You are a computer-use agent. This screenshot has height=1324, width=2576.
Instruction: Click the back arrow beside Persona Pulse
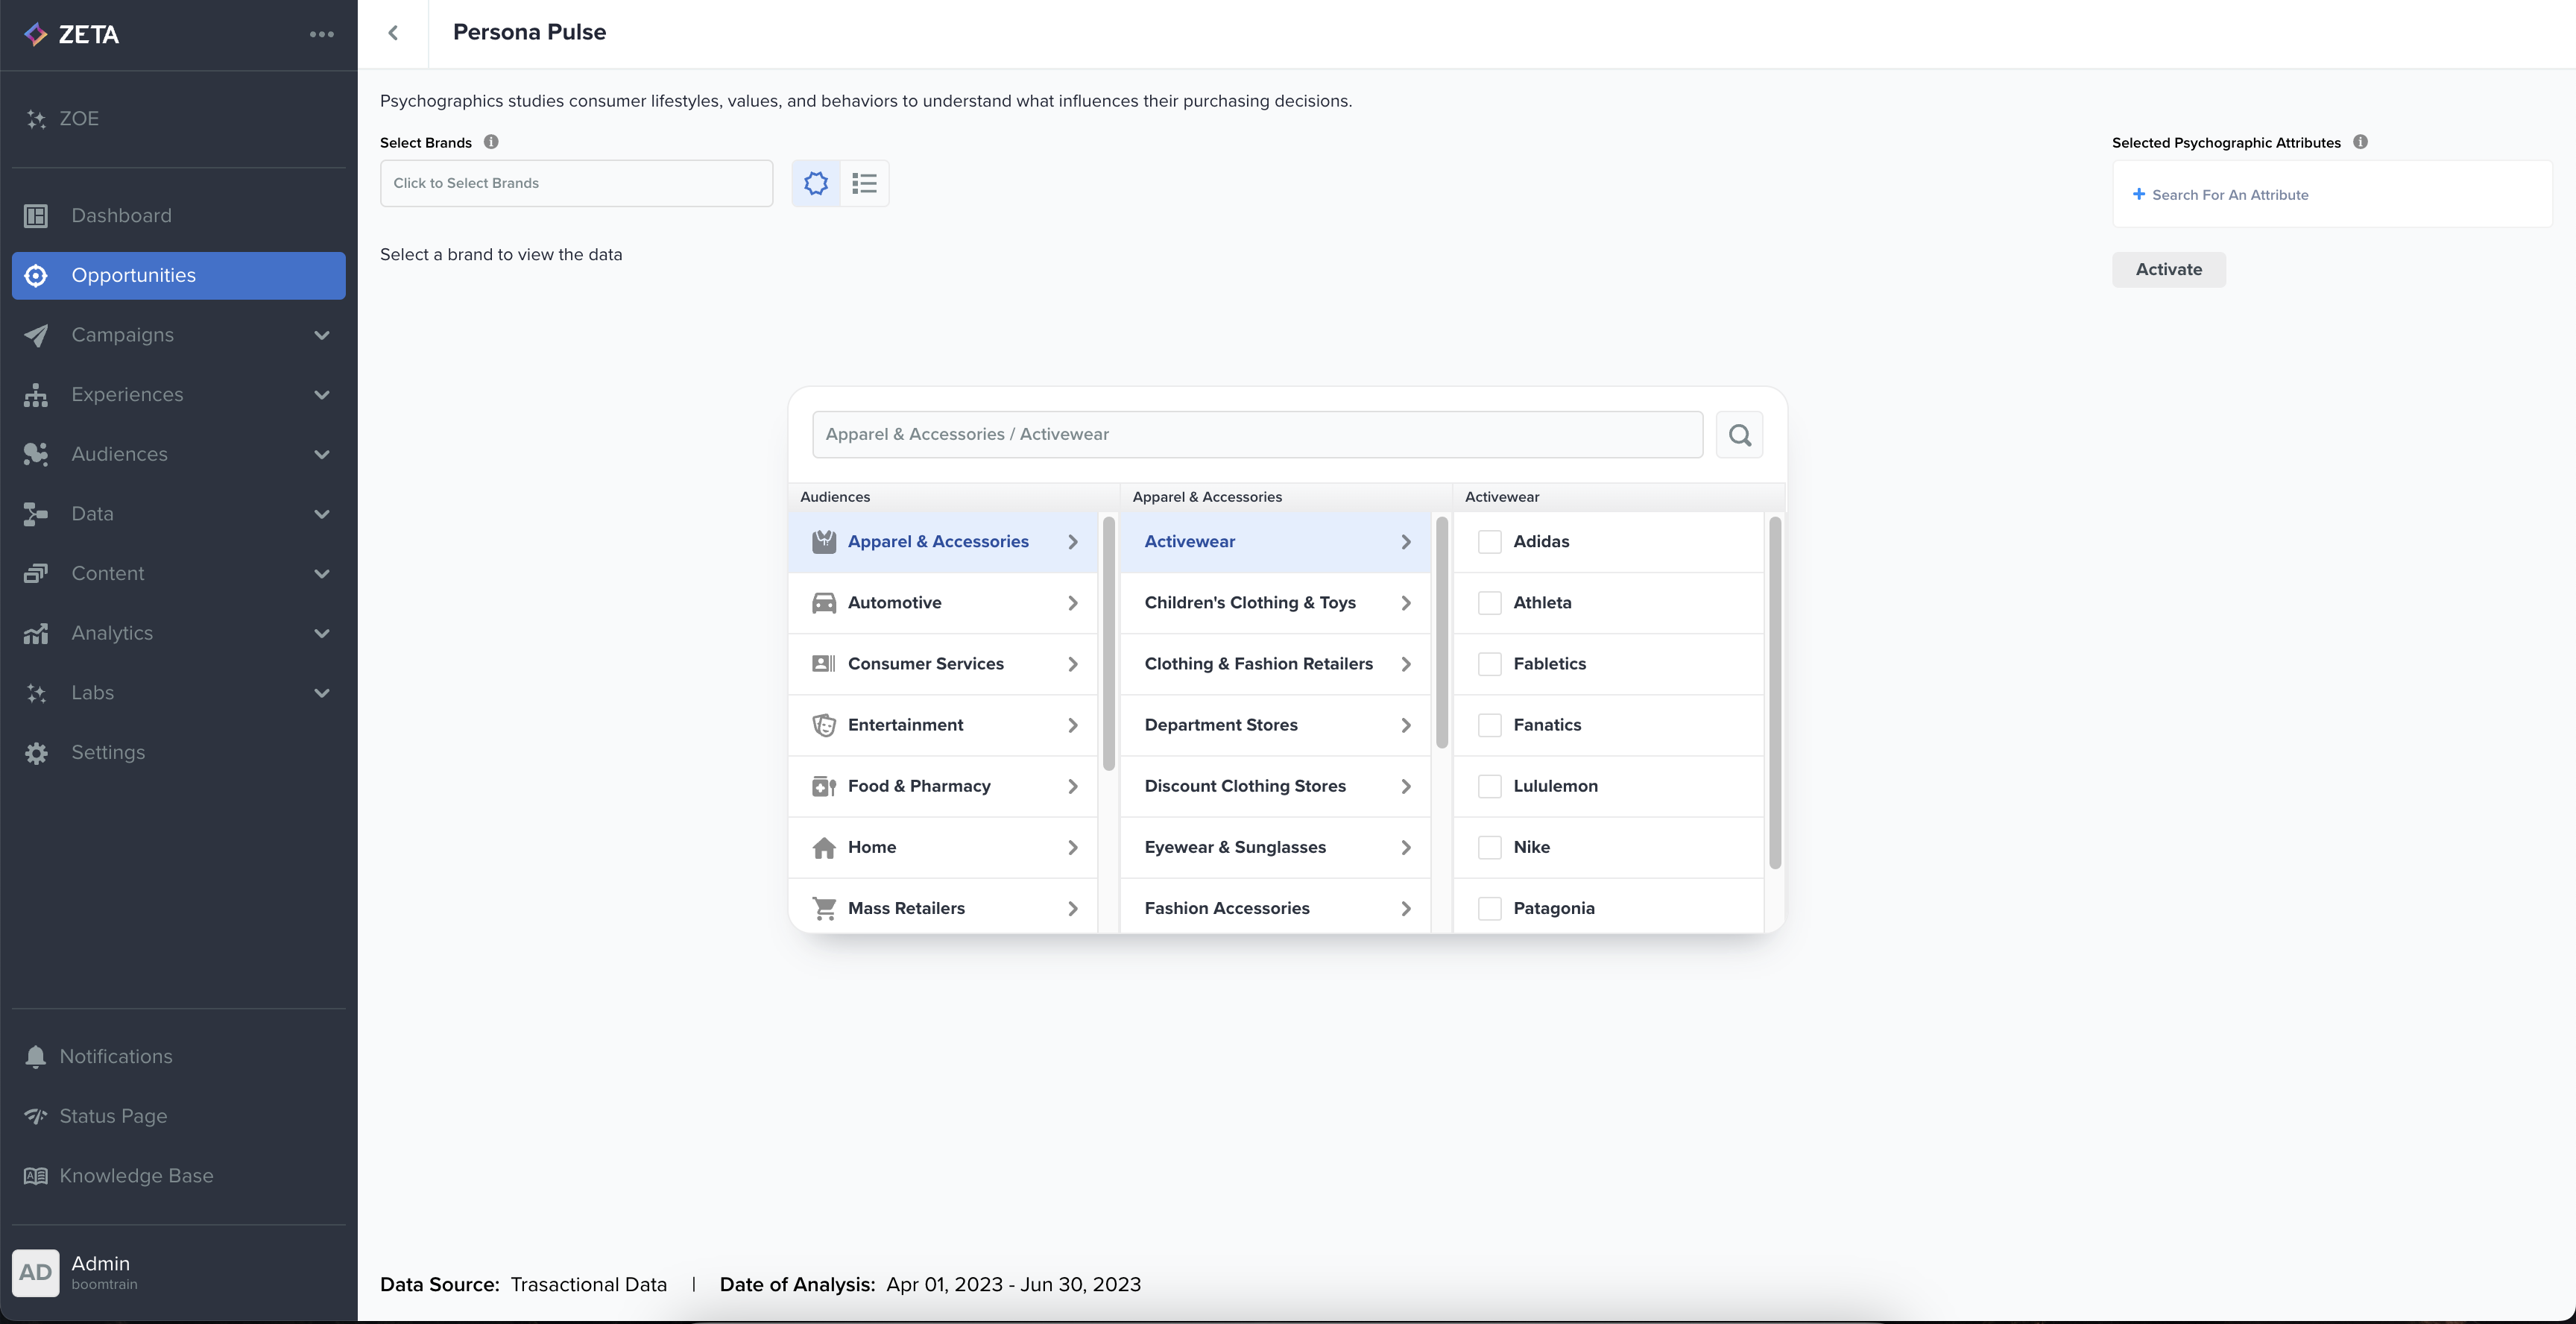pos(393,33)
